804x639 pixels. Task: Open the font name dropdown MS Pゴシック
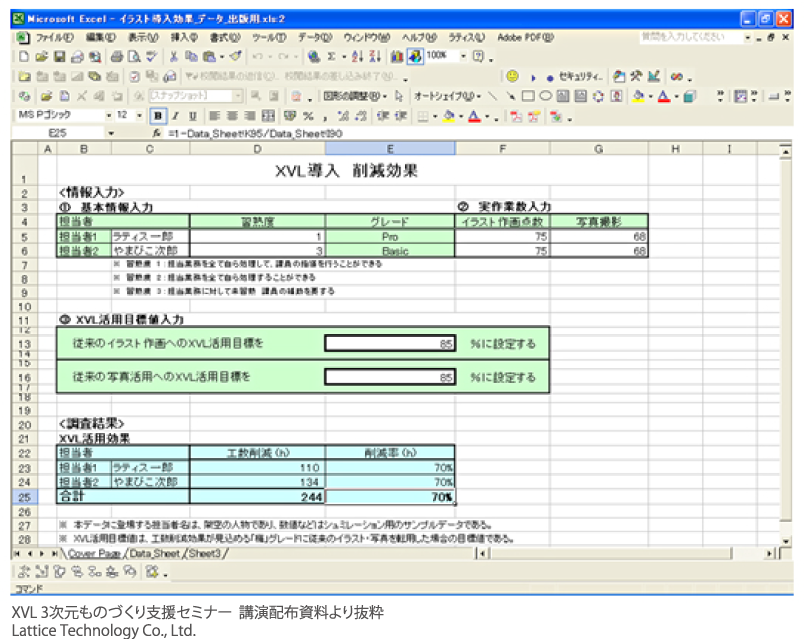tap(109, 116)
